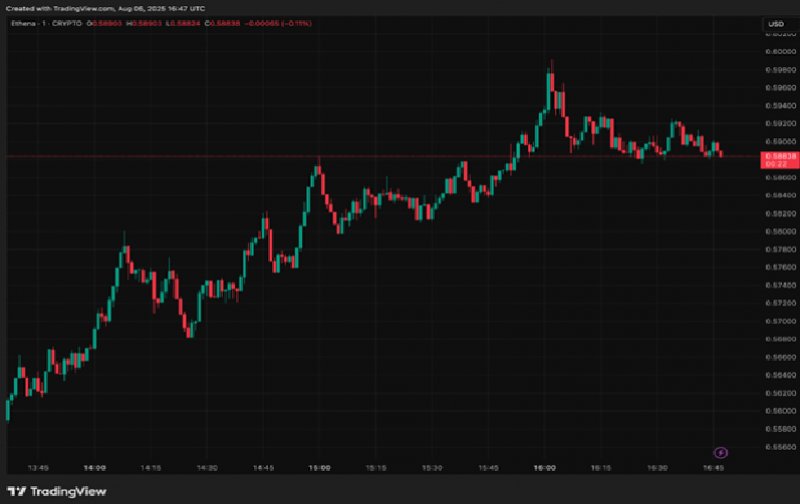The height and width of the screenshot is (504, 800).
Task: Click the 0.60000 price scale label
Action: 781,52
